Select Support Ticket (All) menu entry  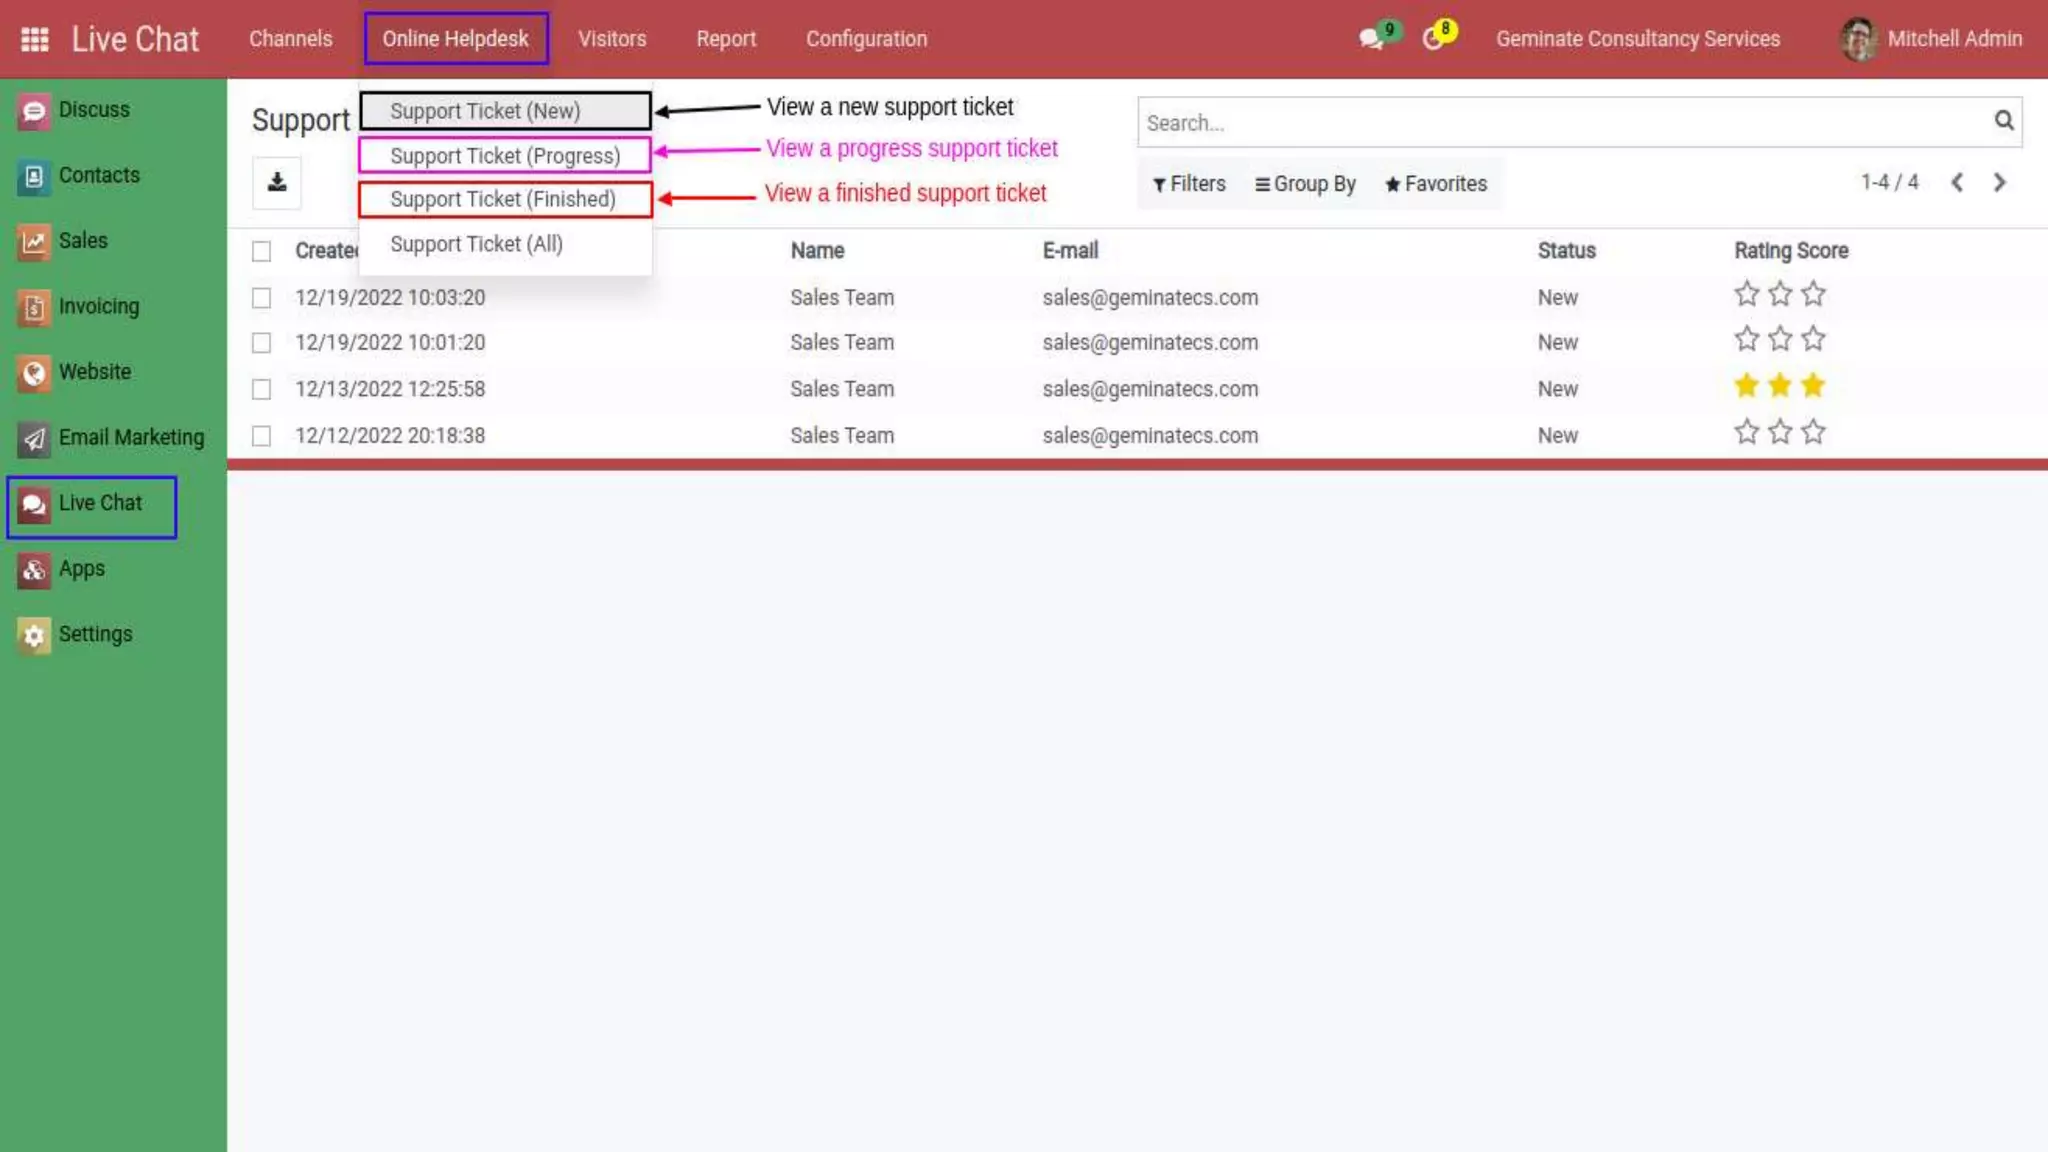[476, 244]
